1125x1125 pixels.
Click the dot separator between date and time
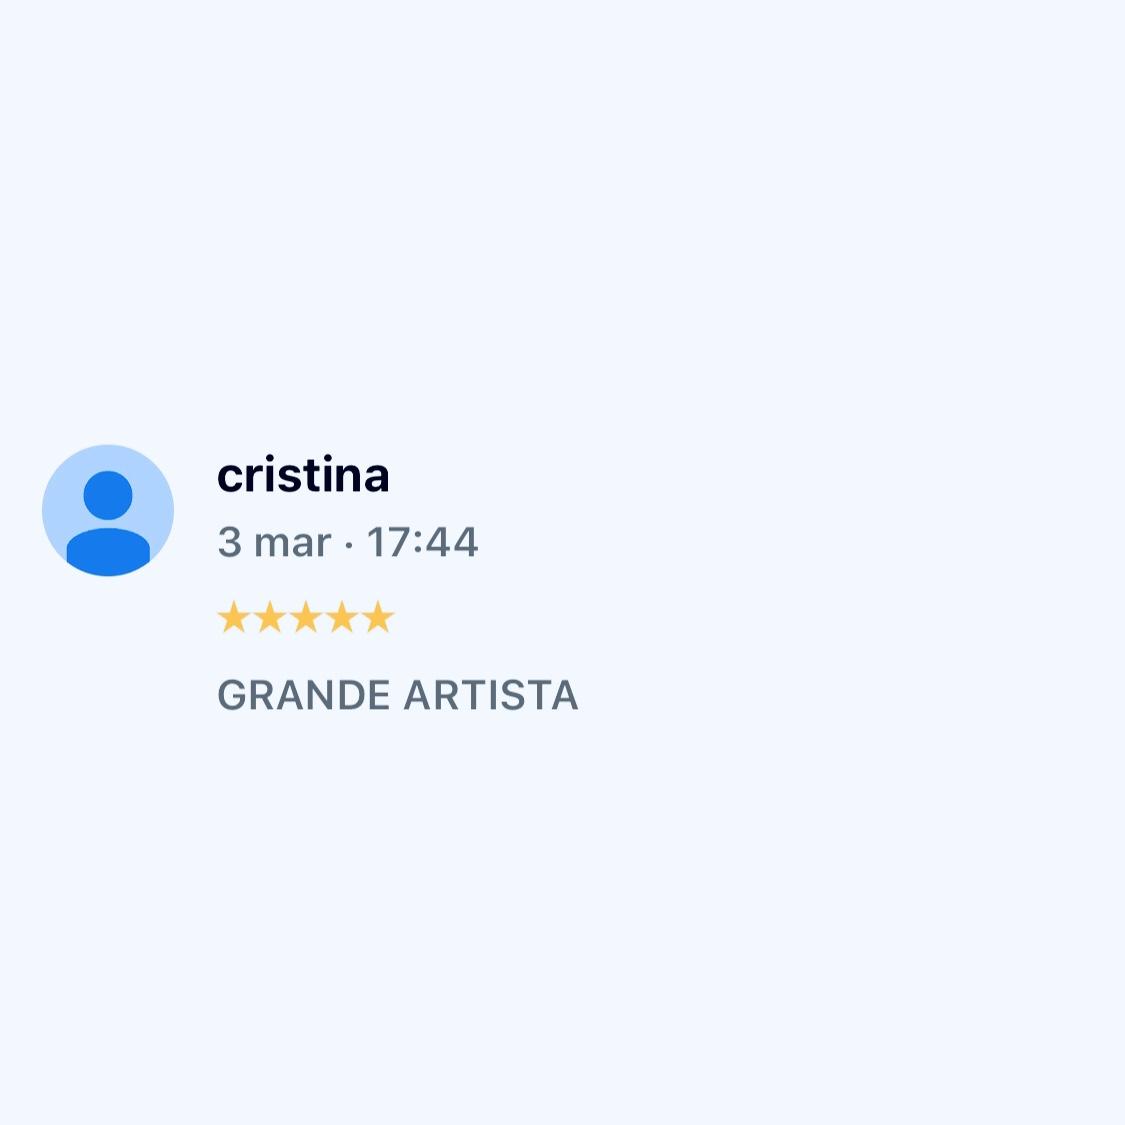click(x=349, y=545)
